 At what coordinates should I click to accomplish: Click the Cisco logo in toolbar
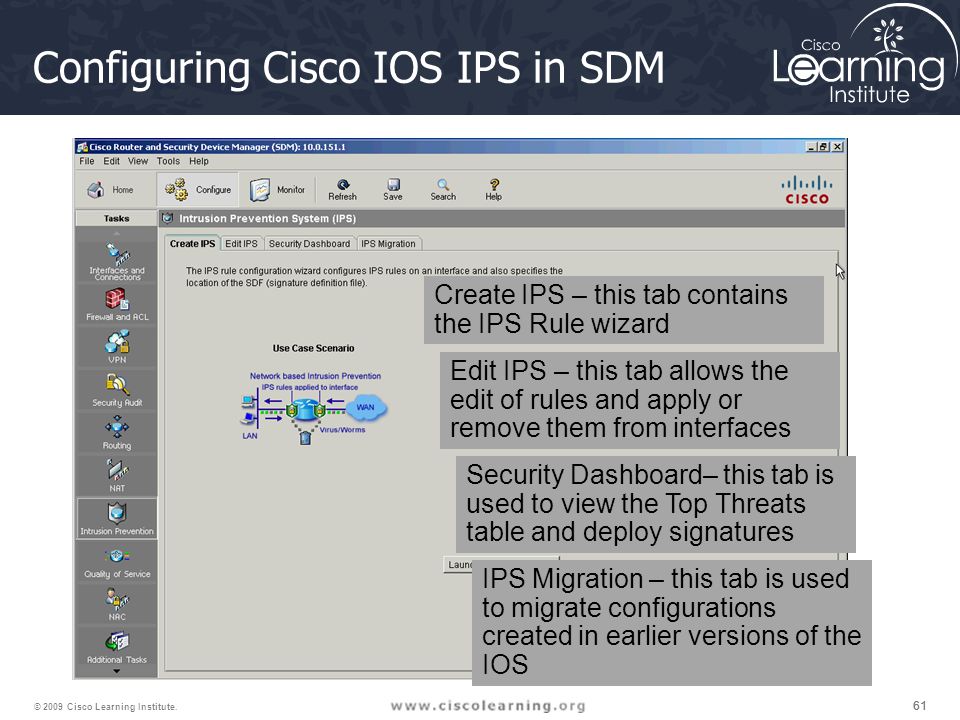[806, 190]
